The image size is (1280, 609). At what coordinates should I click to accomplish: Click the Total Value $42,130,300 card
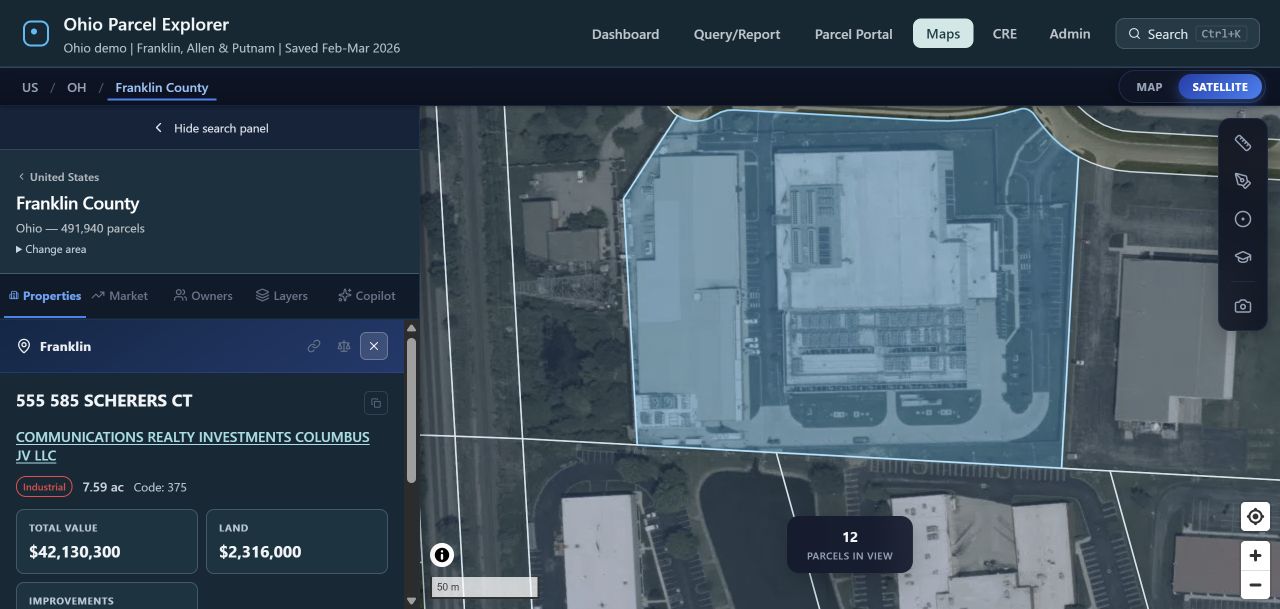pyautogui.click(x=107, y=541)
